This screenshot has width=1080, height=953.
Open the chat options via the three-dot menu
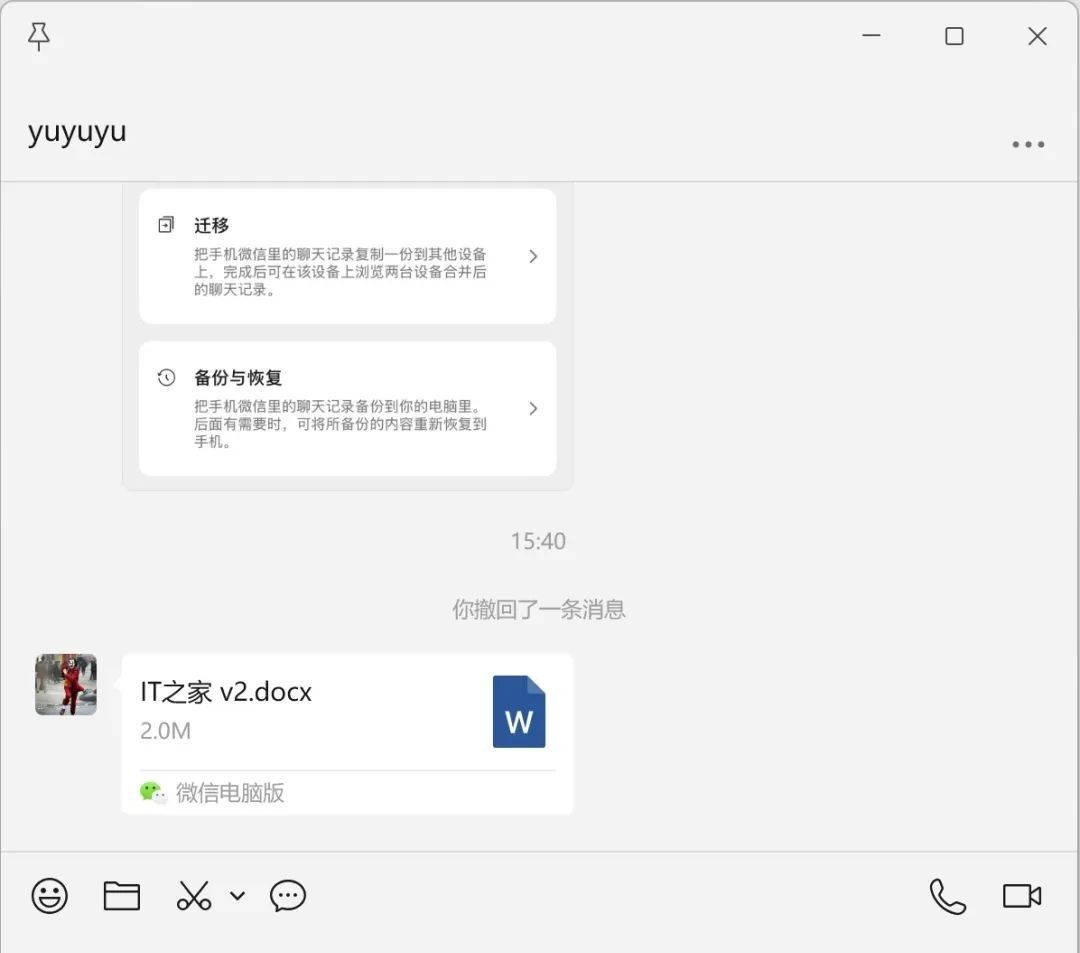click(1027, 144)
